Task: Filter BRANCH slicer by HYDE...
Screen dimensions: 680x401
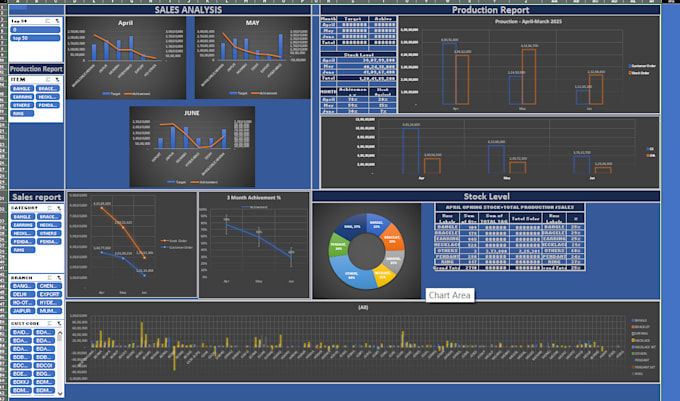Action: 49,303
